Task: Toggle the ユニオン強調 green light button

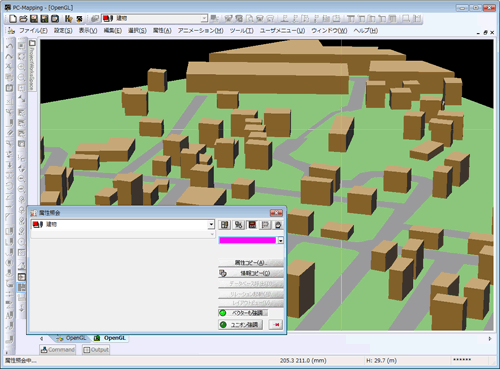Action: 241,325
